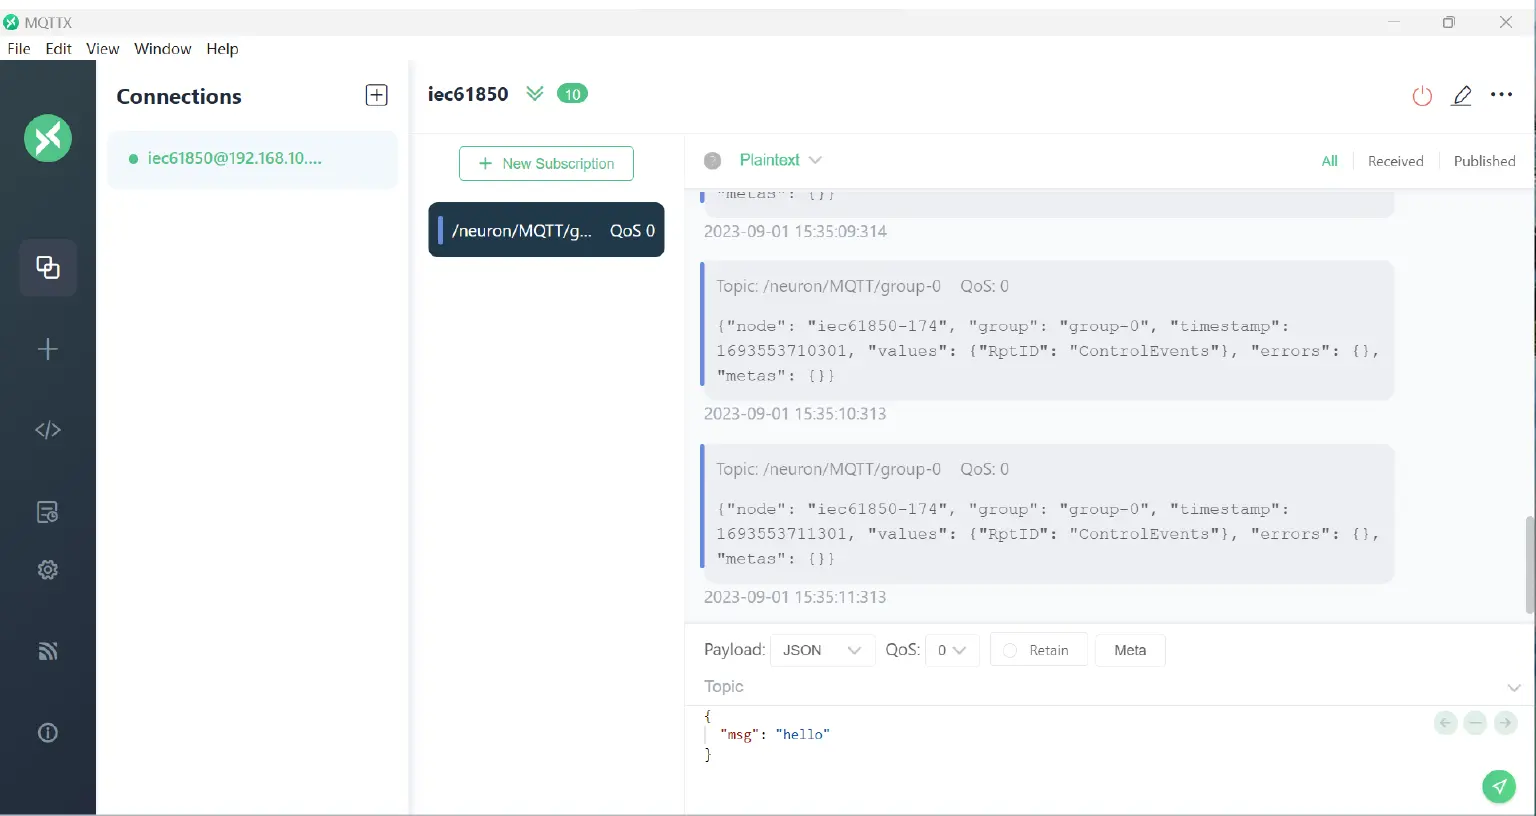Open the Script page in sidebar
The width and height of the screenshot is (1536, 816).
pos(47,430)
